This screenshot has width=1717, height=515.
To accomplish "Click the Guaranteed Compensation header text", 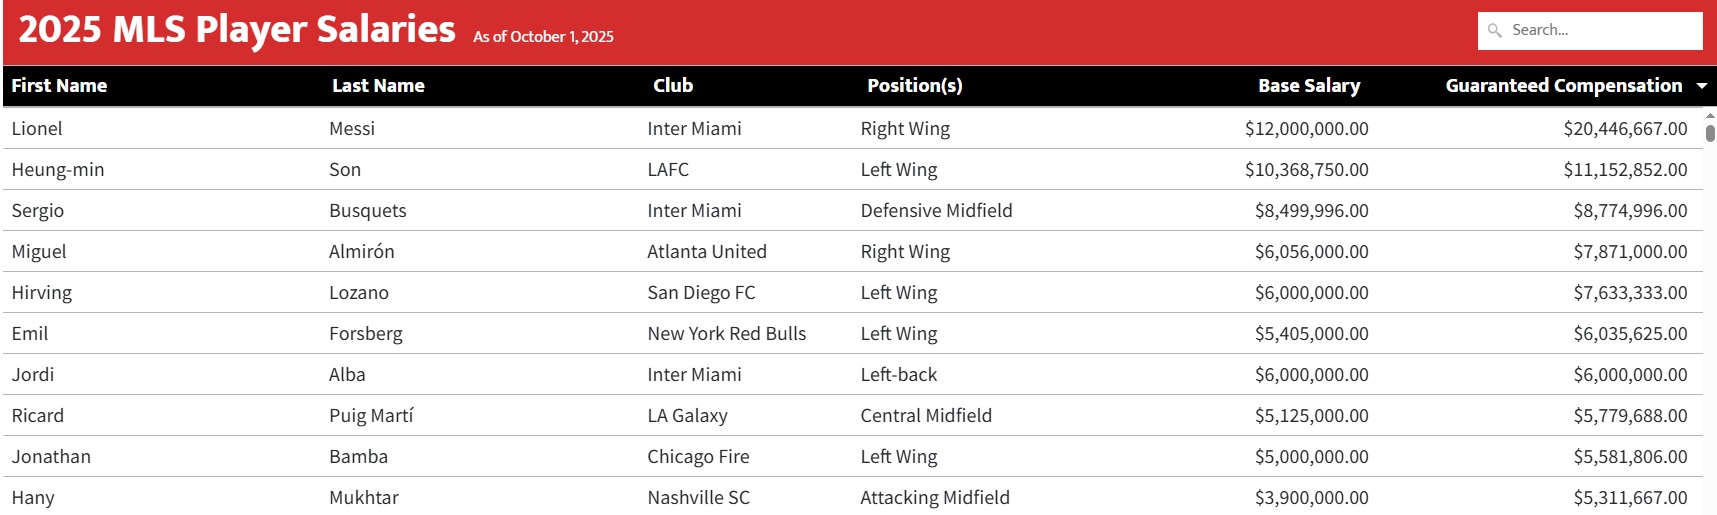I will (1563, 86).
